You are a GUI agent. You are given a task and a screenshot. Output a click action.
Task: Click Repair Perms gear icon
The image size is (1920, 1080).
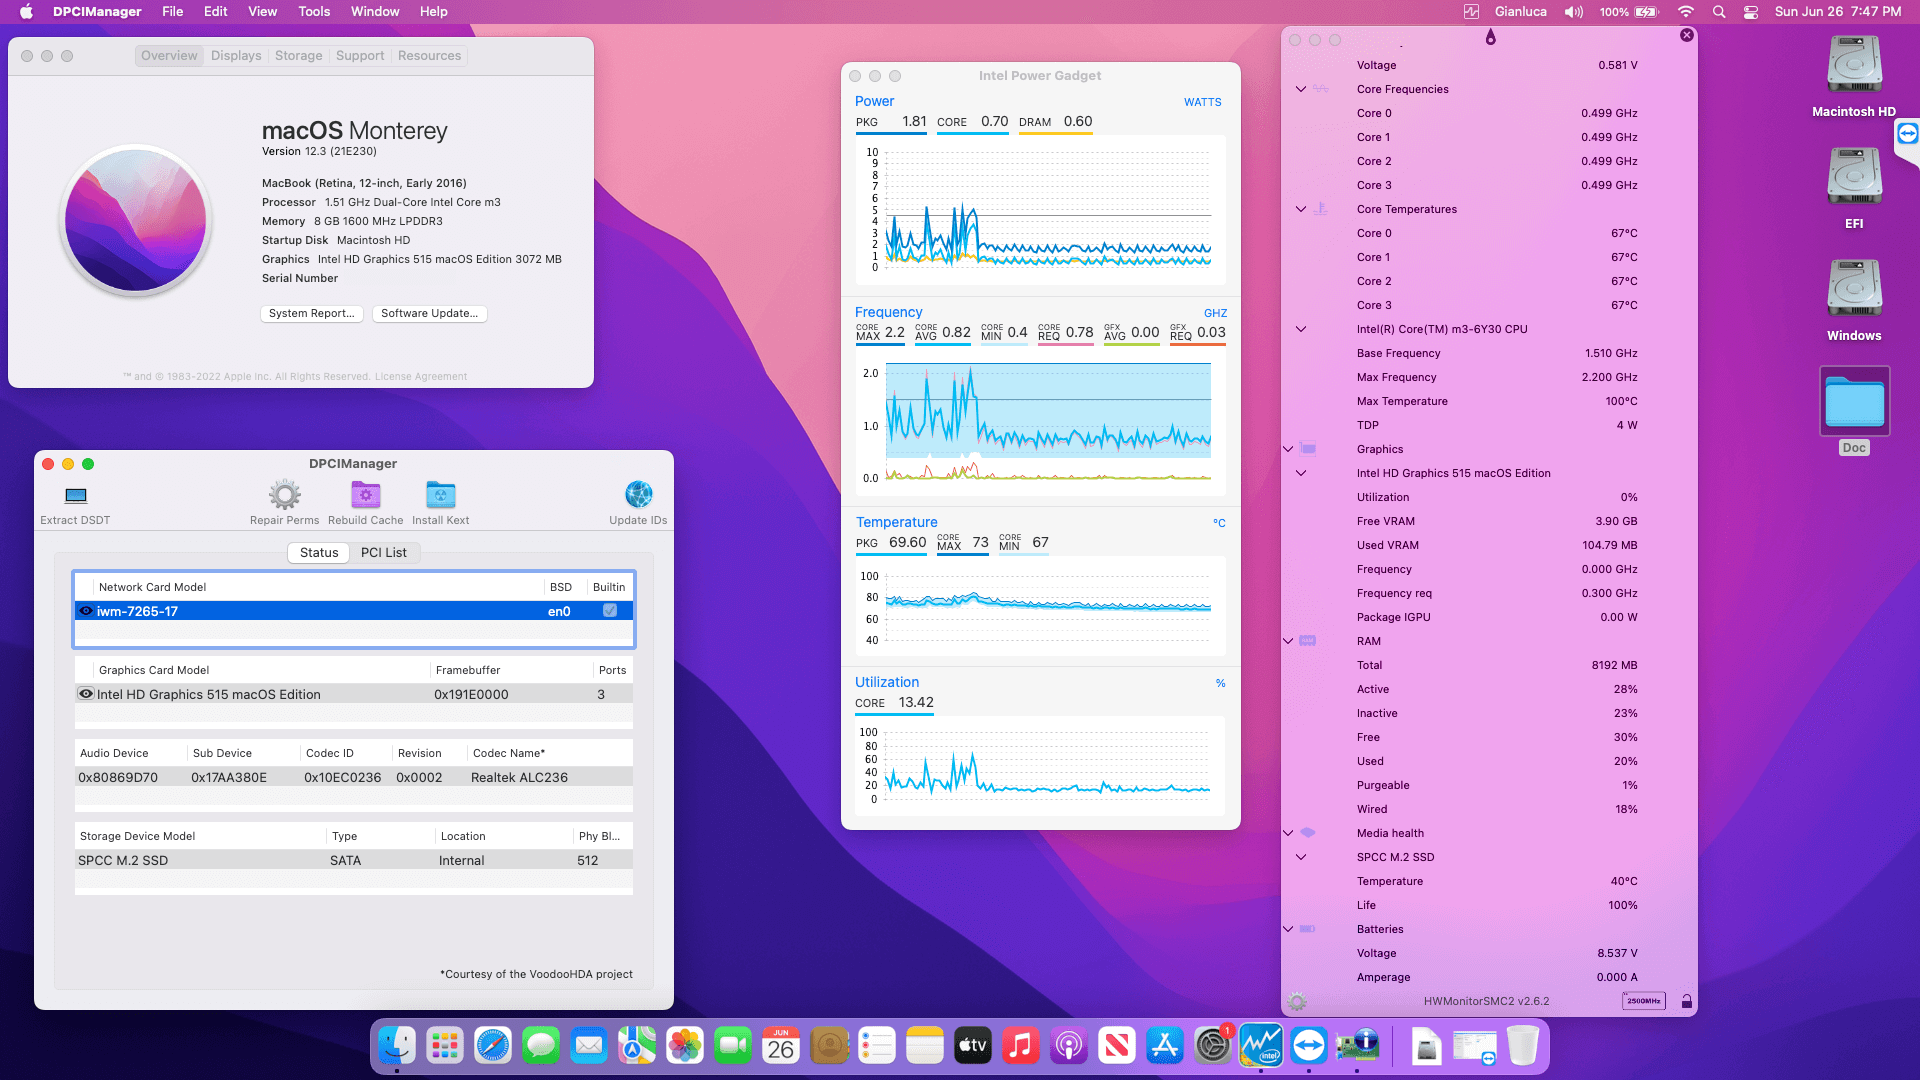tap(285, 494)
